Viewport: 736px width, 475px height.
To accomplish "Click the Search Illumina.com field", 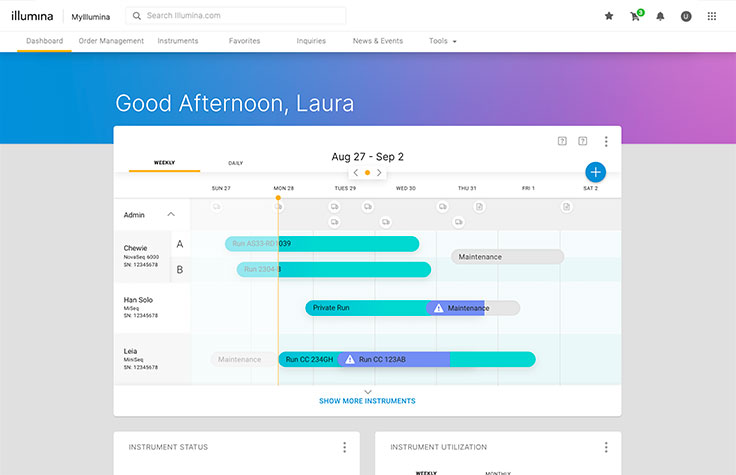I will coord(240,16).
